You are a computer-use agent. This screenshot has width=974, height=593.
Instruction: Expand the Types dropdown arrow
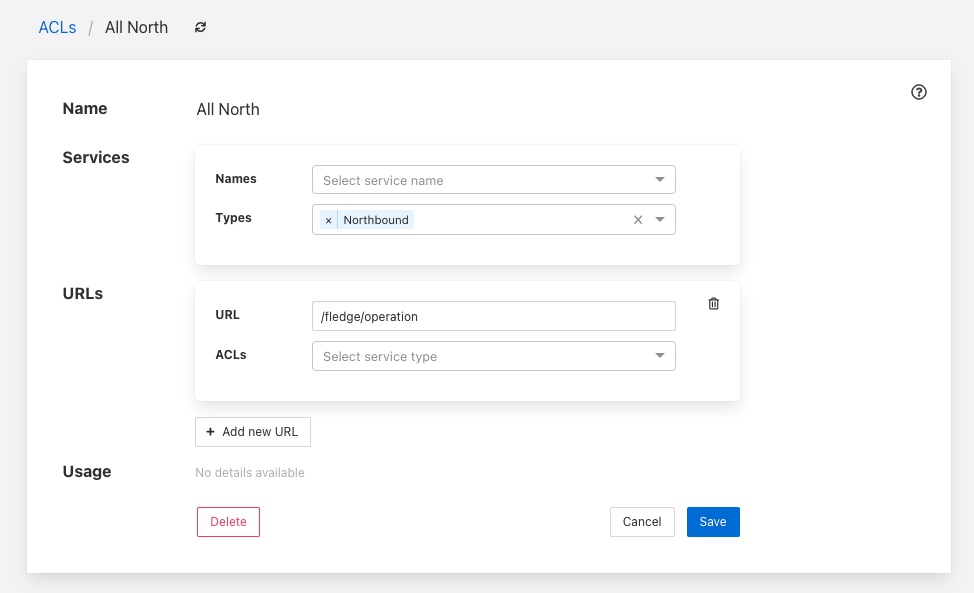coord(660,220)
